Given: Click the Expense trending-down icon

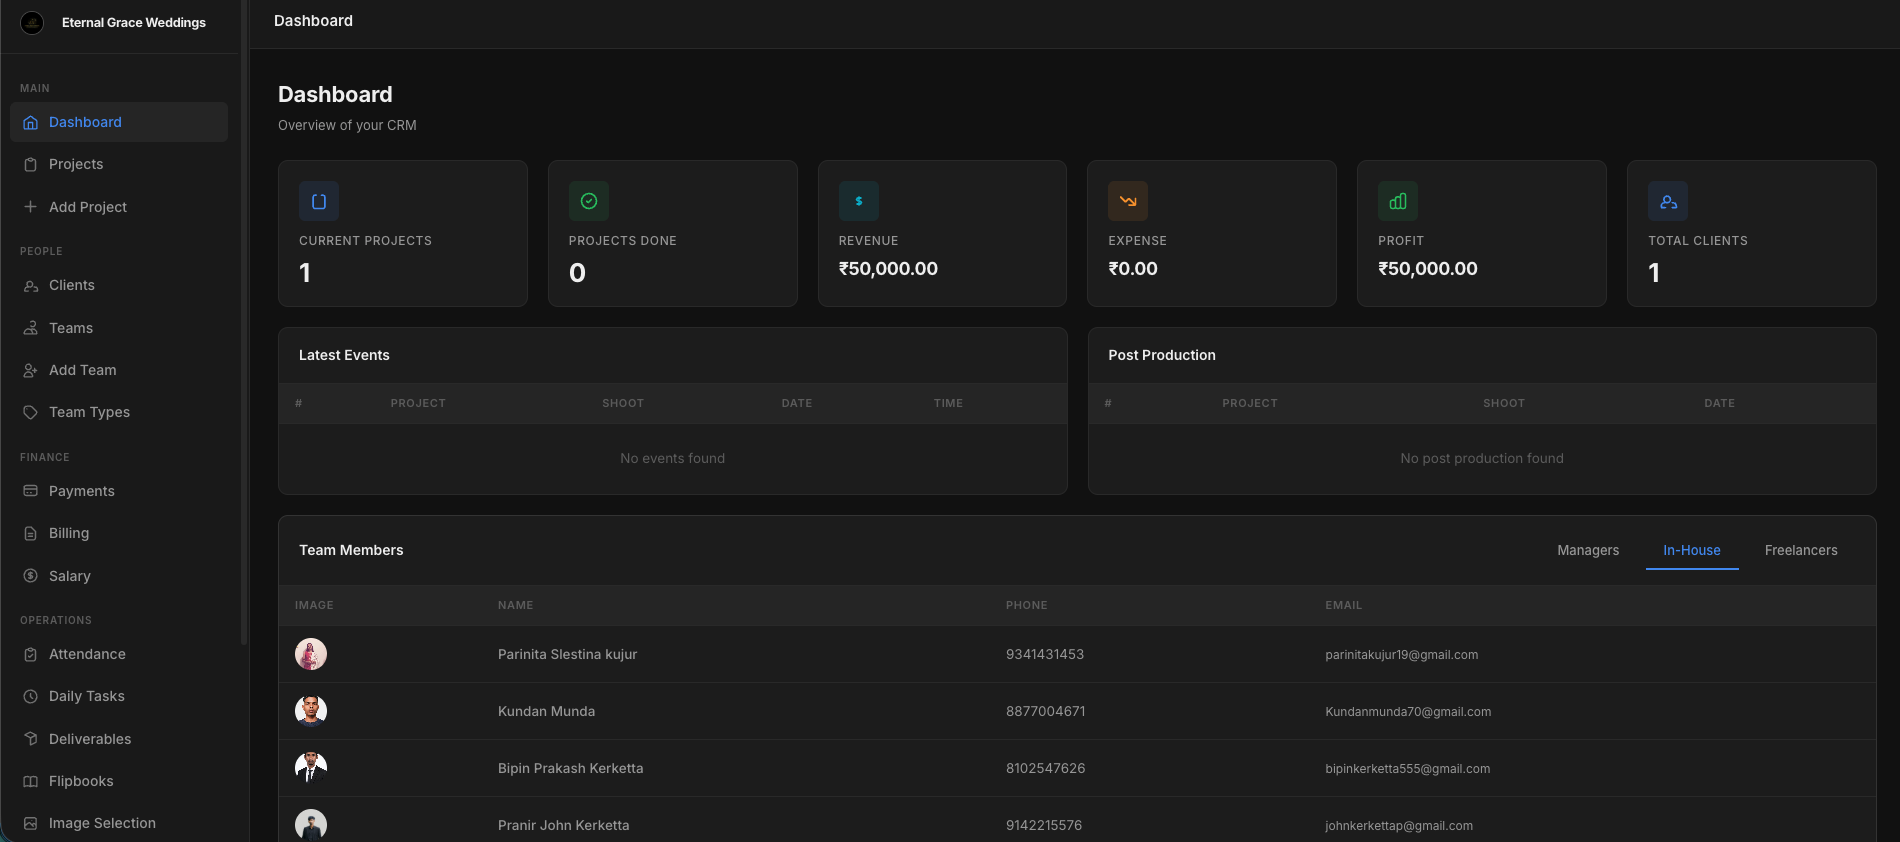Looking at the screenshot, I should (x=1128, y=201).
